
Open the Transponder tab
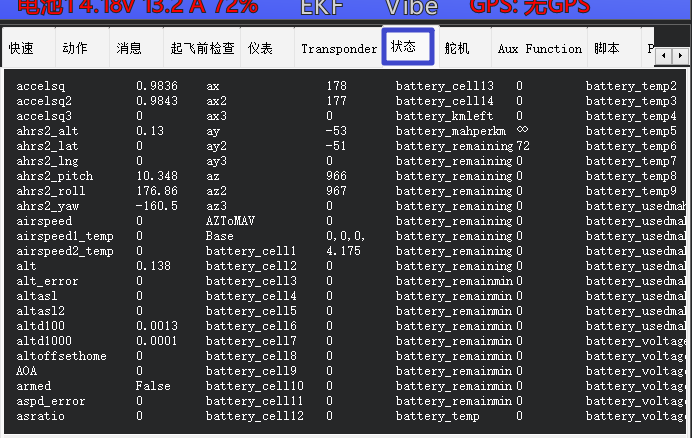point(339,48)
